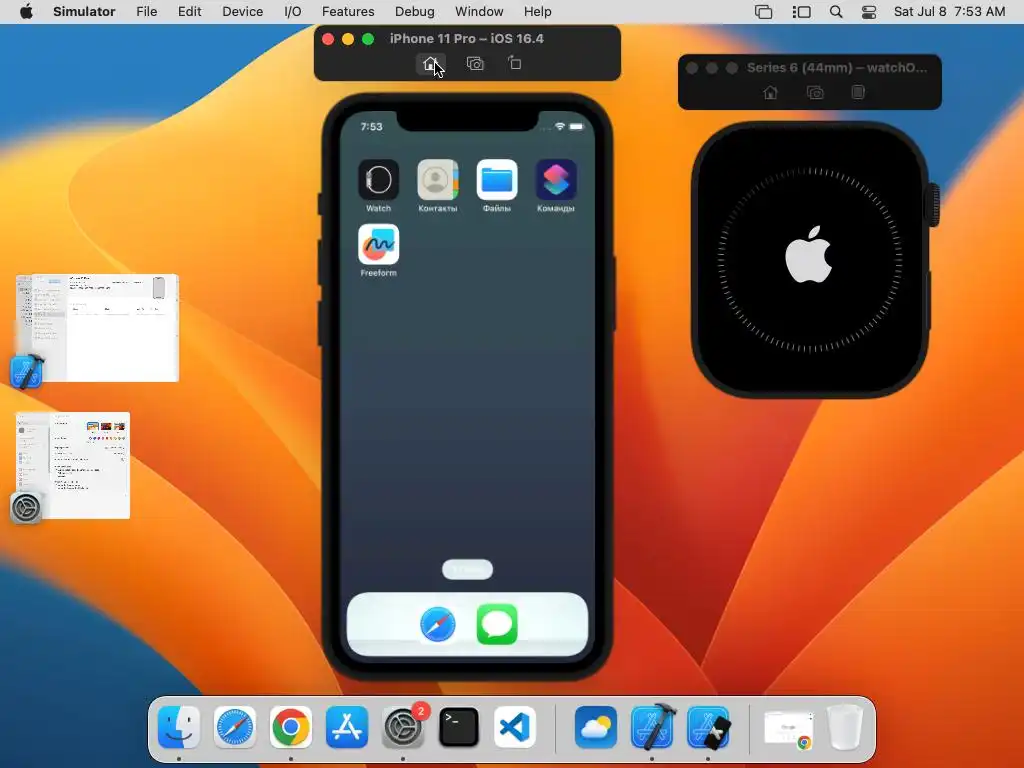Open the Trash in the Dock
Screen dimensions: 1024x768
click(x=844, y=727)
